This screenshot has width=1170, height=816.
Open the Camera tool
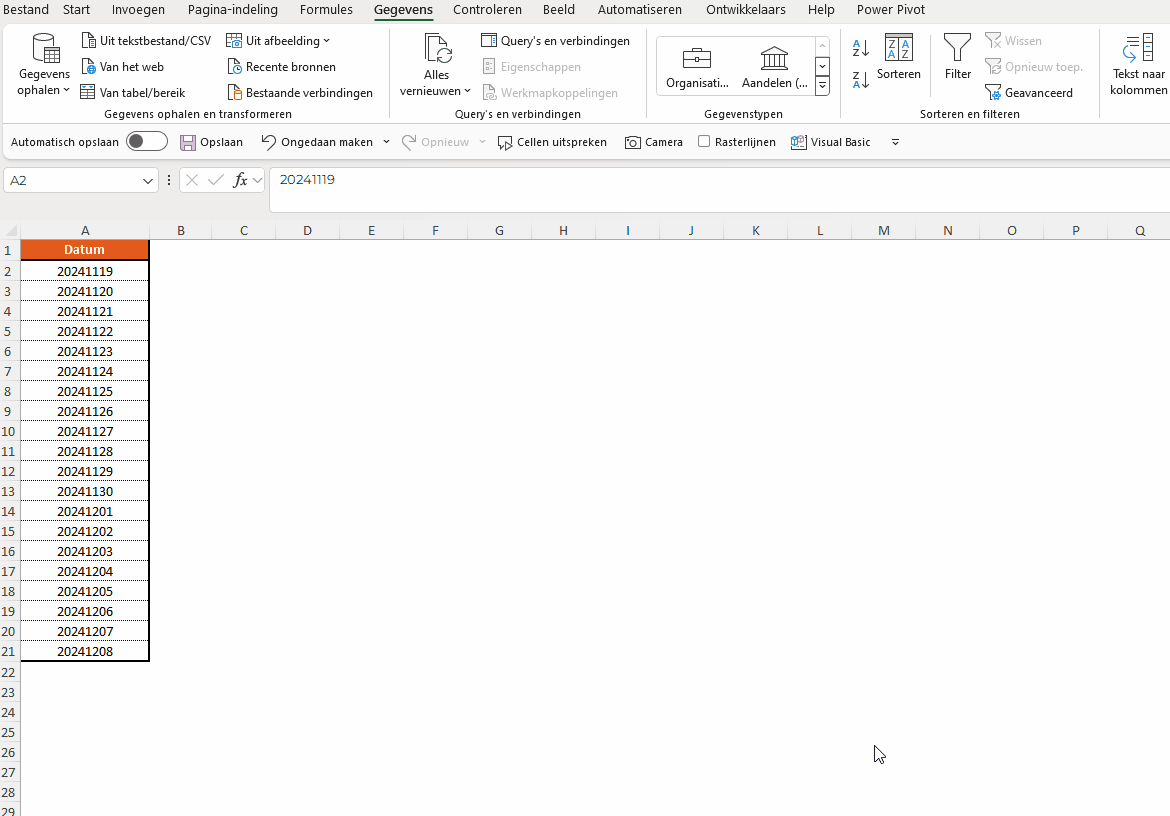point(654,142)
